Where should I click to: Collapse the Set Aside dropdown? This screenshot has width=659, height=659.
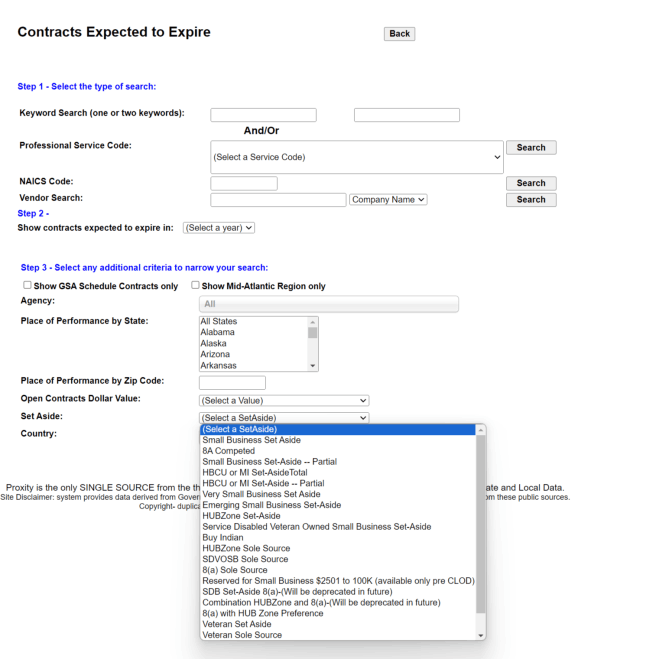click(284, 418)
